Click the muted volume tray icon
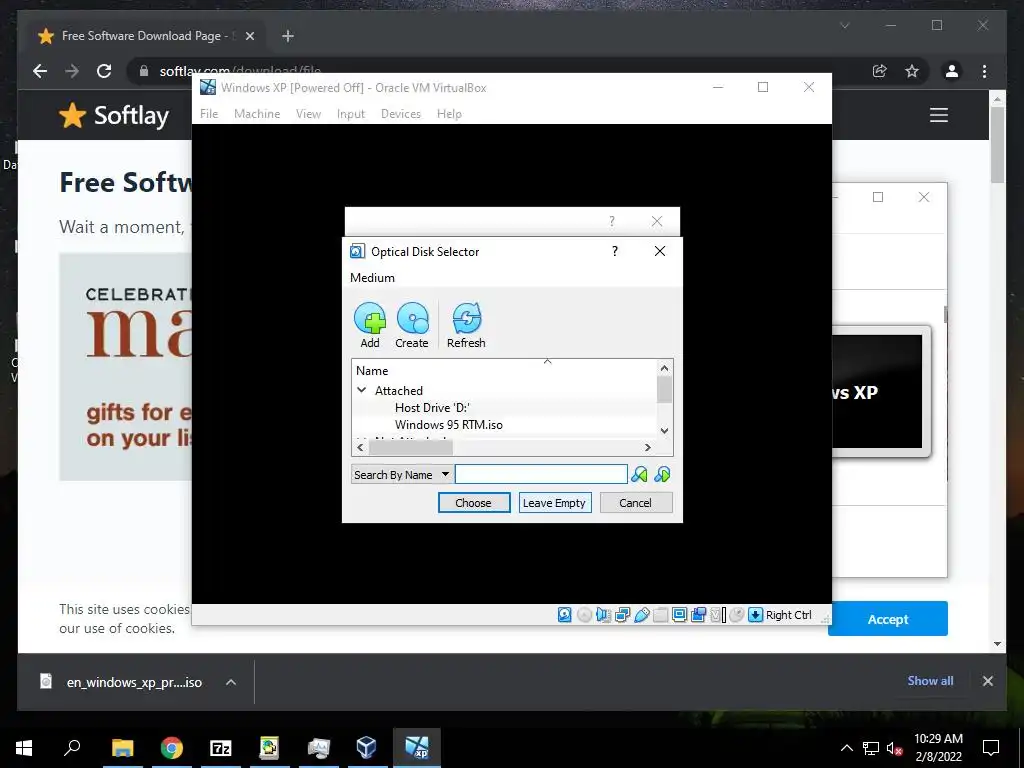 tap(895, 748)
